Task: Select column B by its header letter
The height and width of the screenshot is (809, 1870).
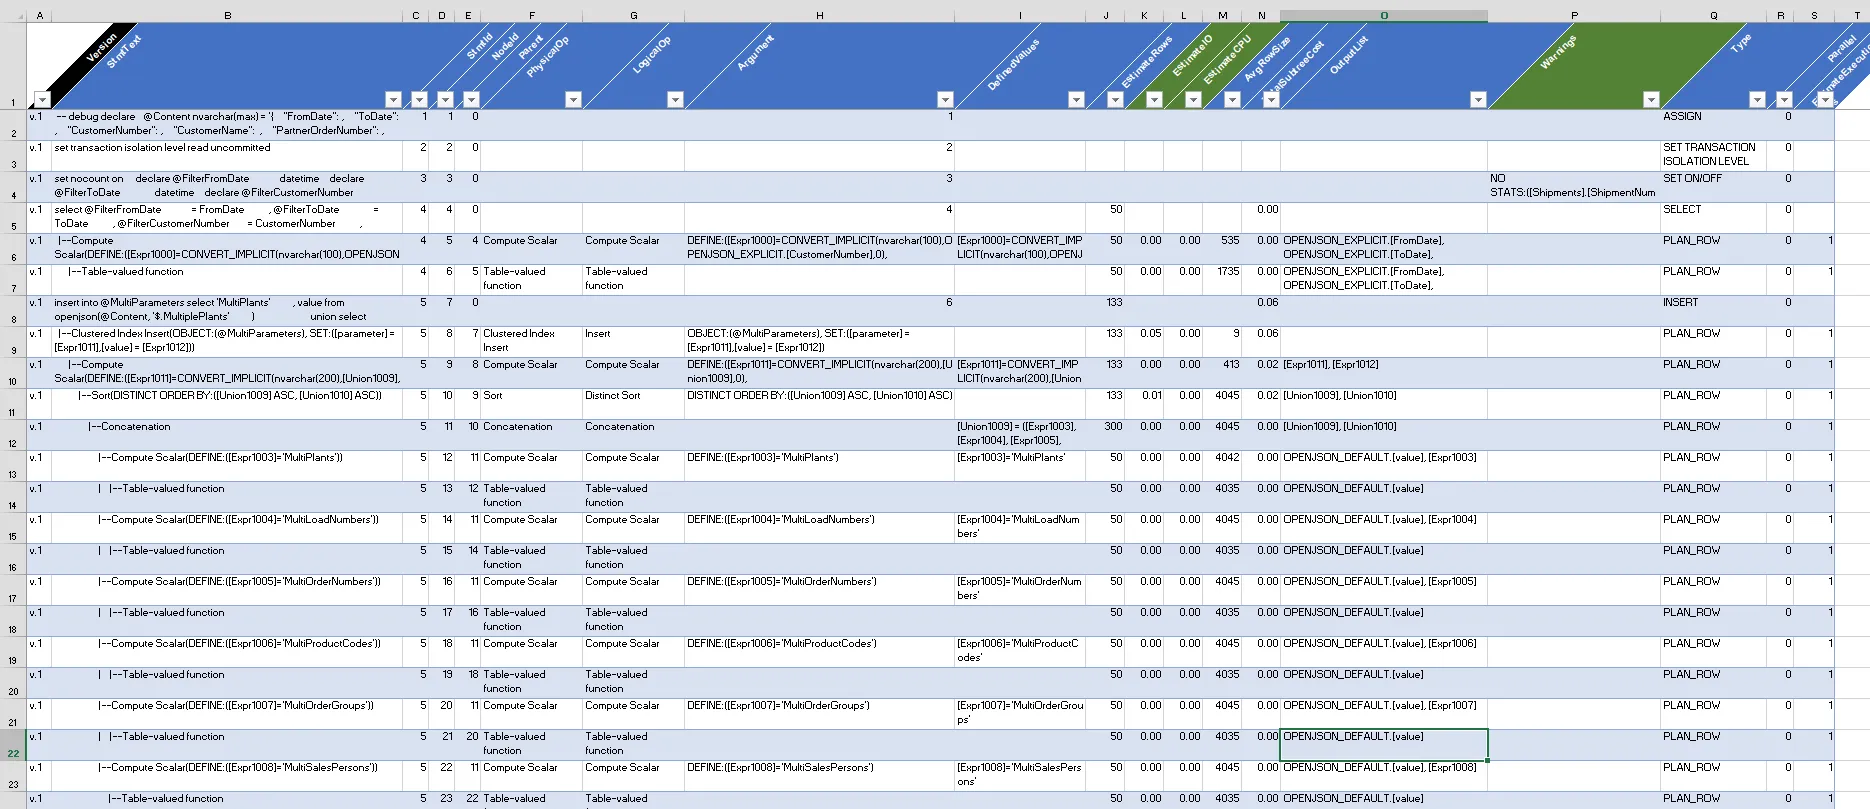Action: [228, 15]
